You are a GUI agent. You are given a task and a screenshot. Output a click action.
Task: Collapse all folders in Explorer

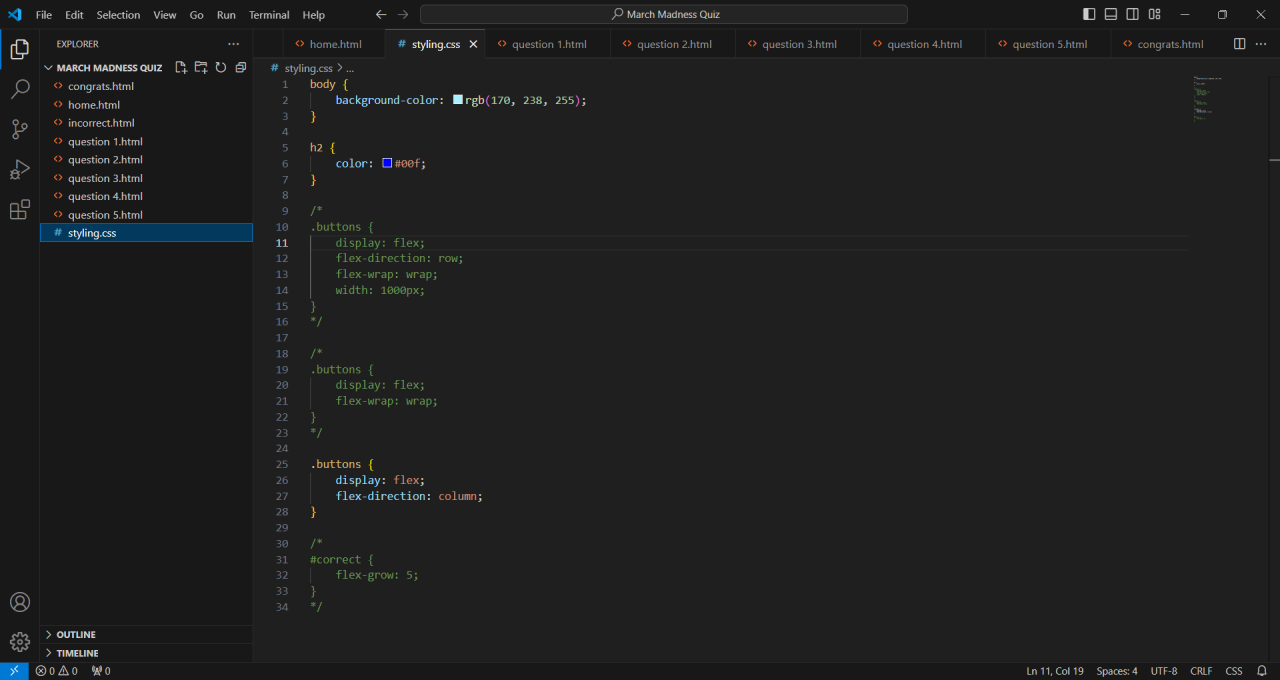pyautogui.click(x=241, y=68)
